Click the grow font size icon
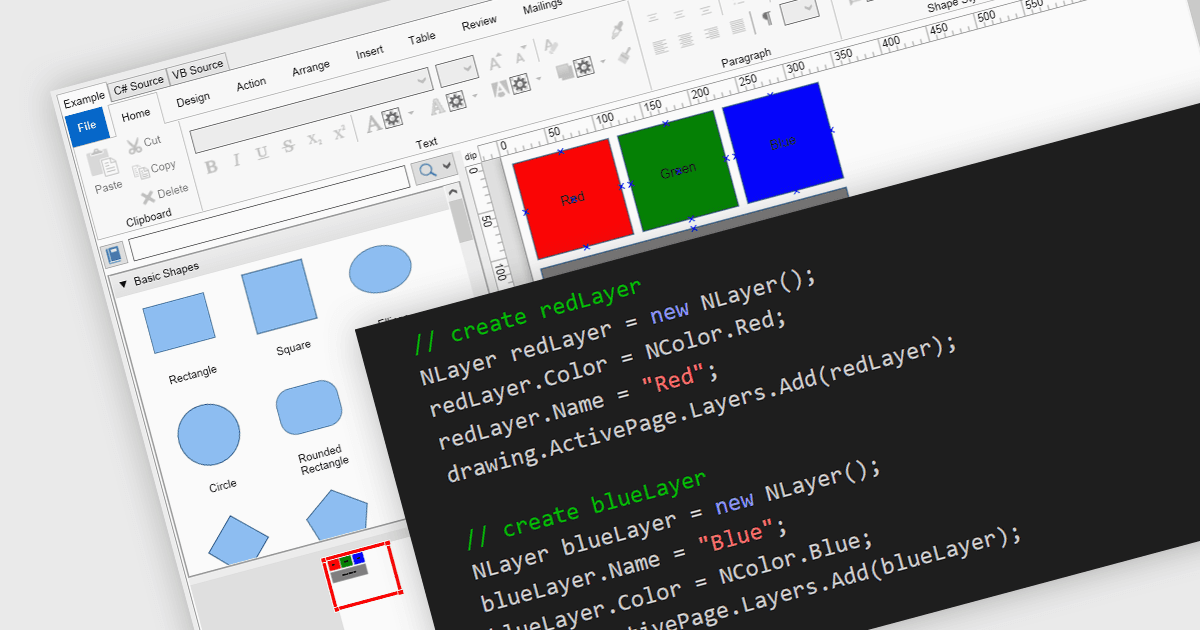 pos(496,63)
